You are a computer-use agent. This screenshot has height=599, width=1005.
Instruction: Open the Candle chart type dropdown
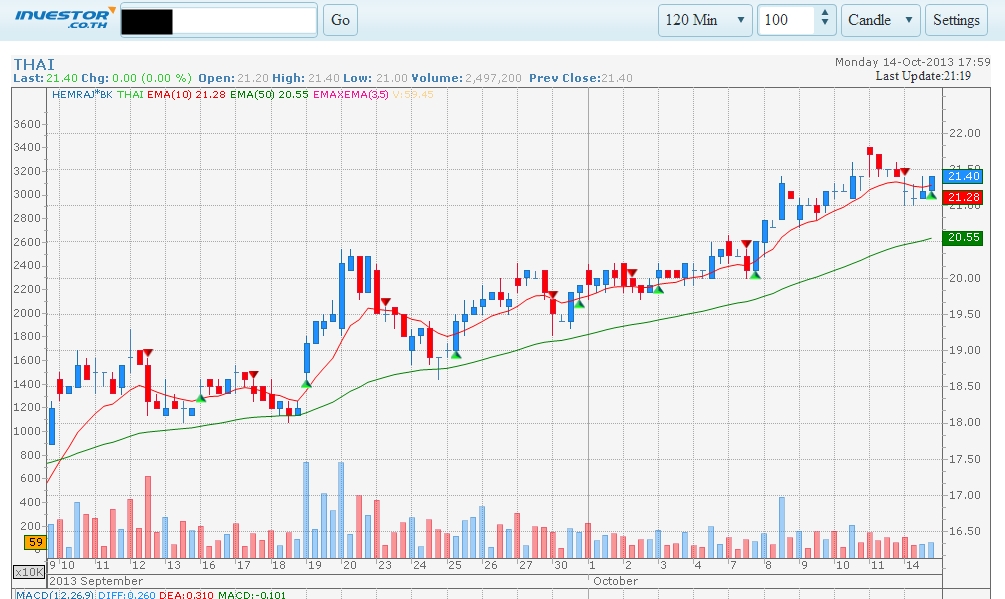tap(881, 21)
